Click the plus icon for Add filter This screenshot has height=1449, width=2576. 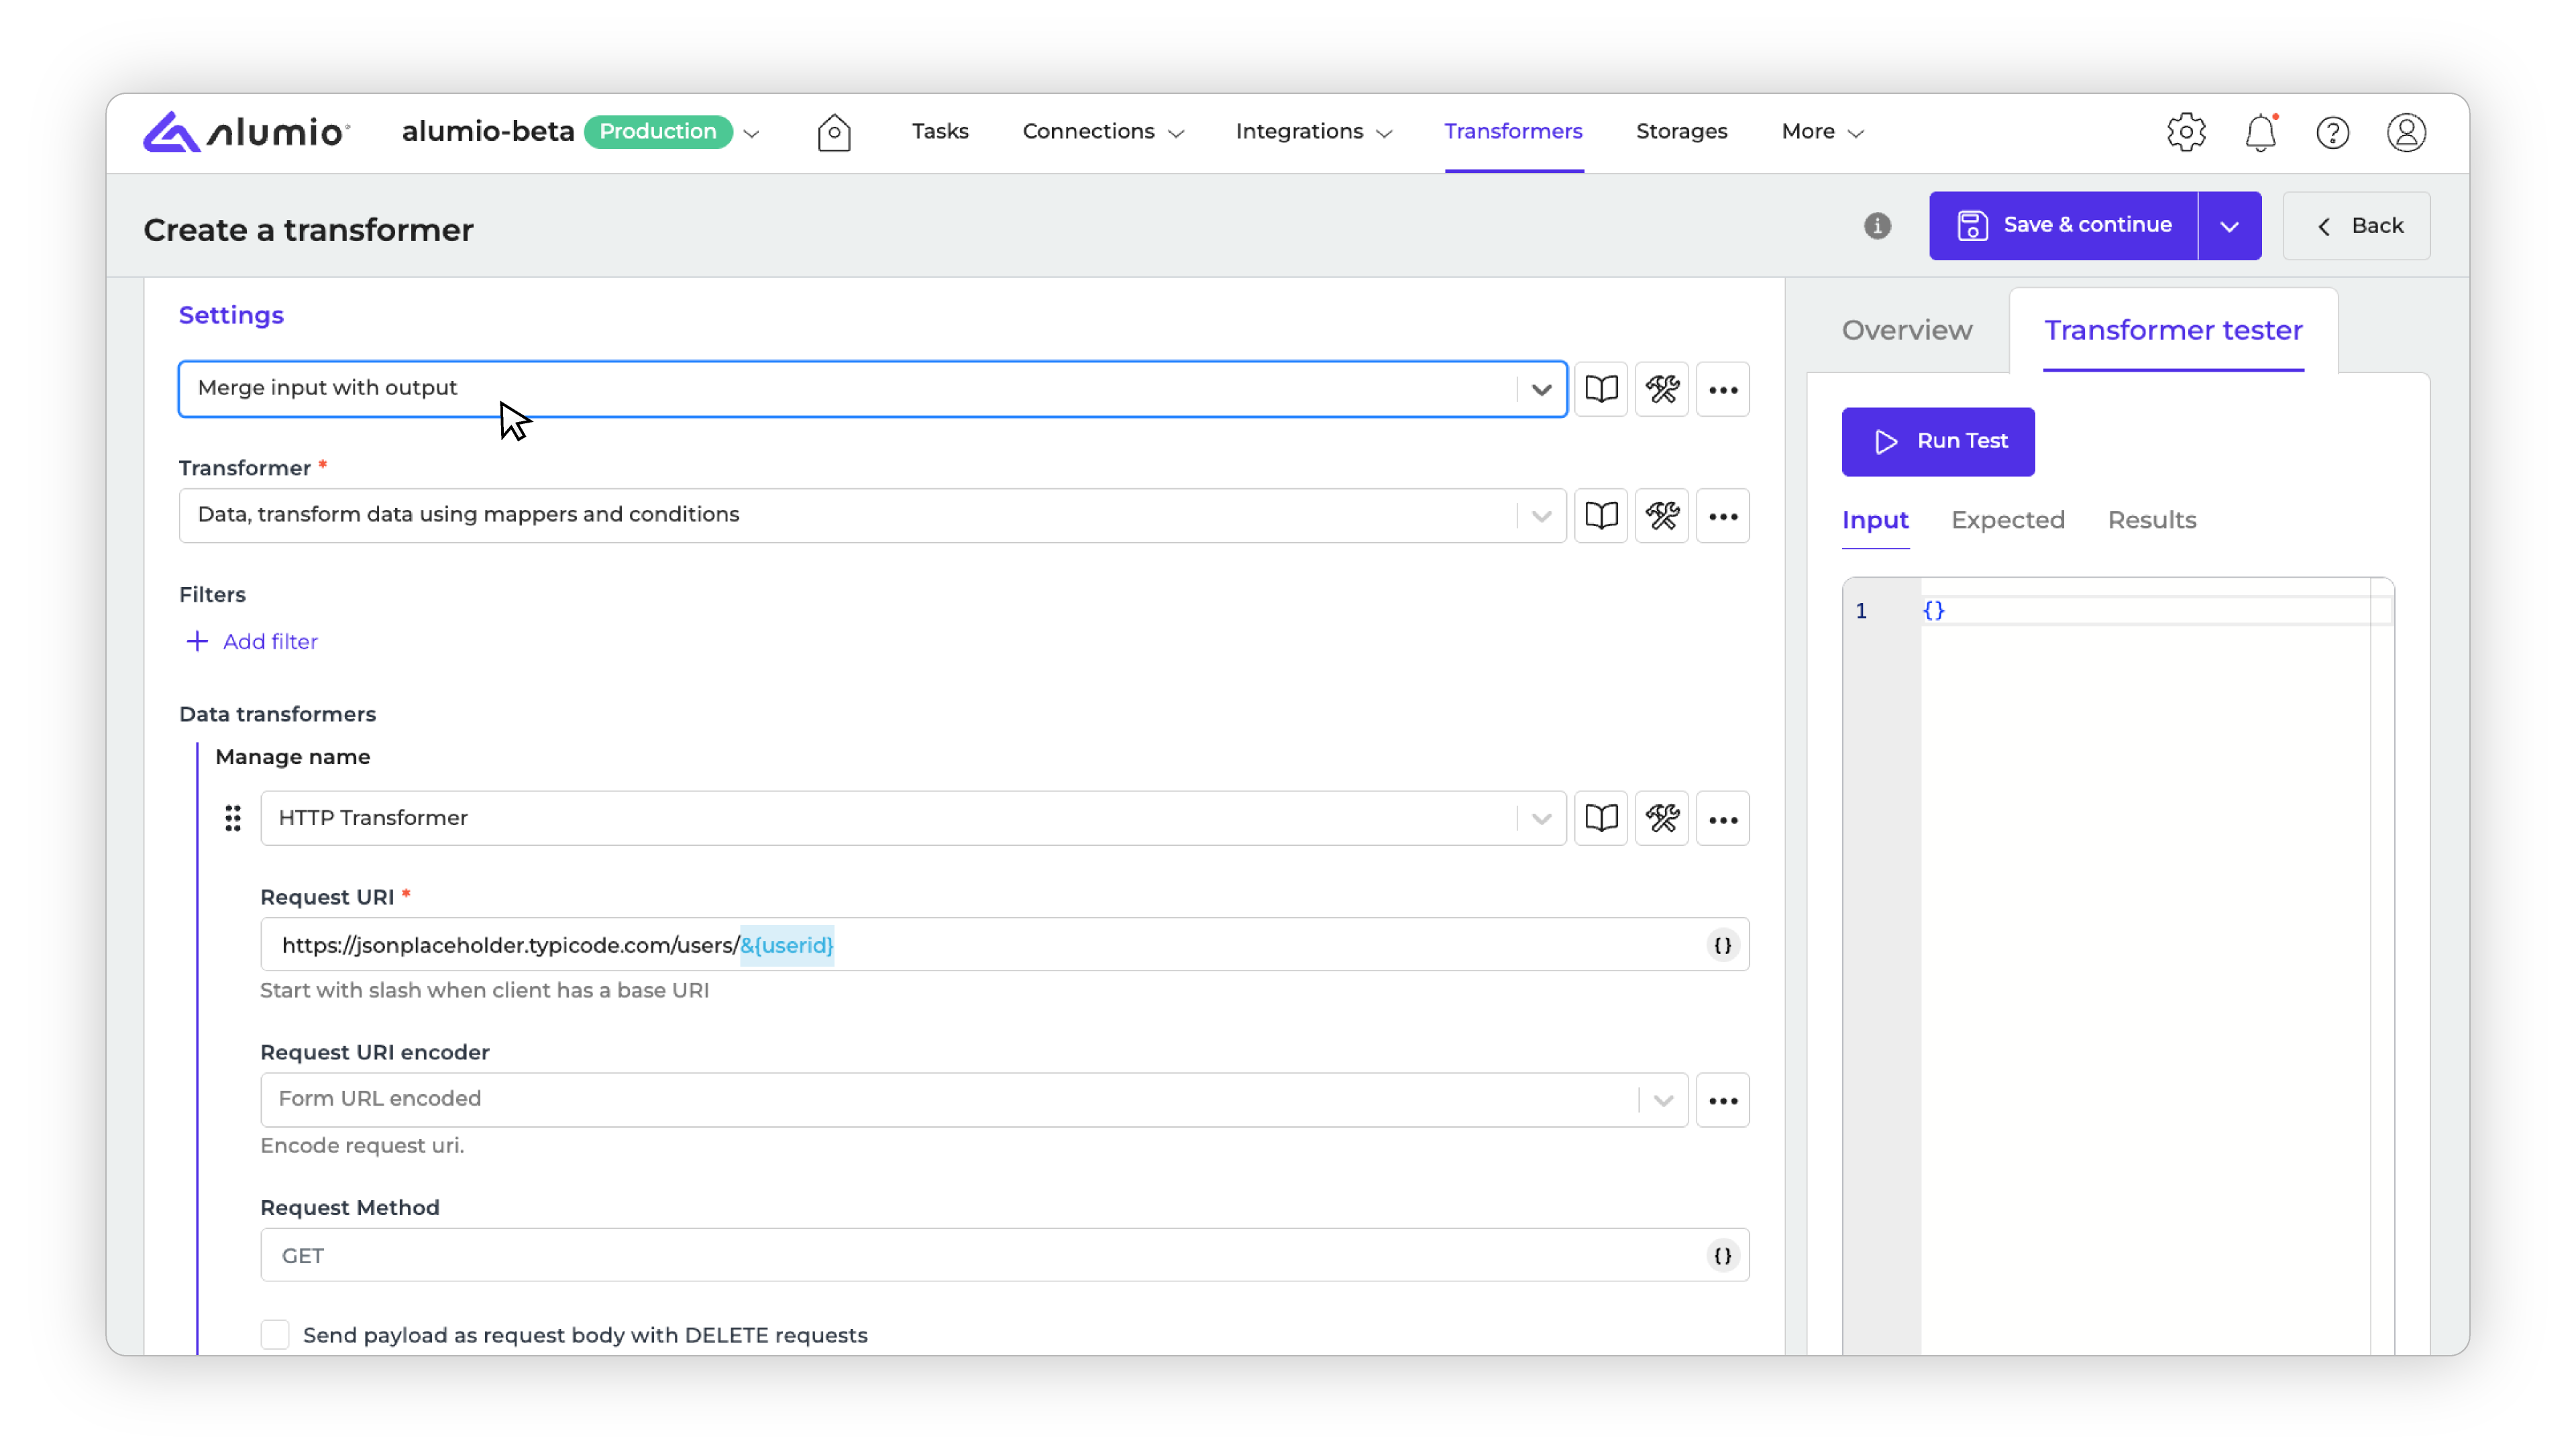[197, 641]
